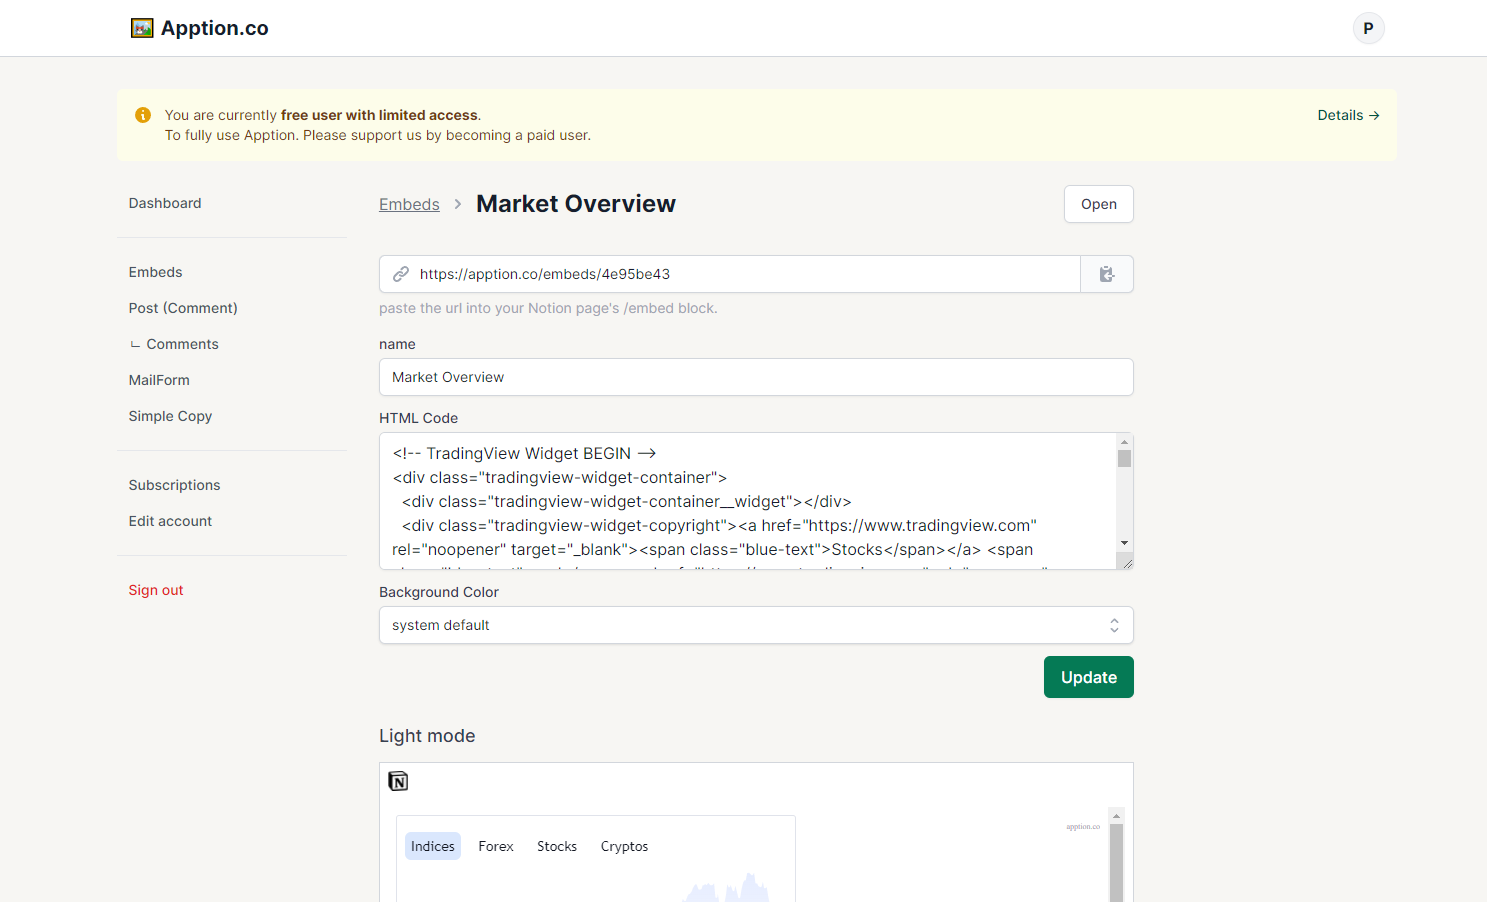Select the Indices tab in widget

tap(432, 846)
